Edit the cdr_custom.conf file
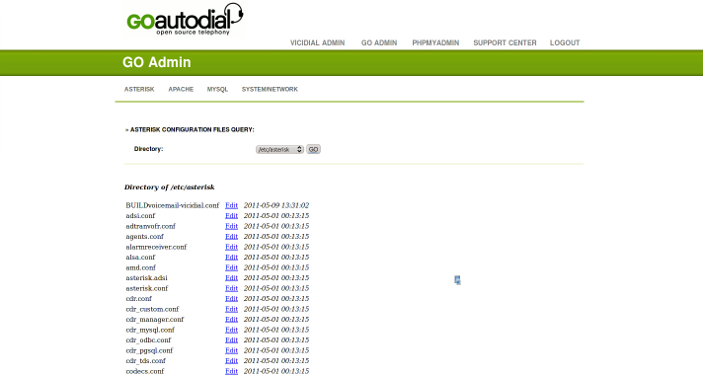The width and height of the screenshot is (703, 375). (231, 309)
